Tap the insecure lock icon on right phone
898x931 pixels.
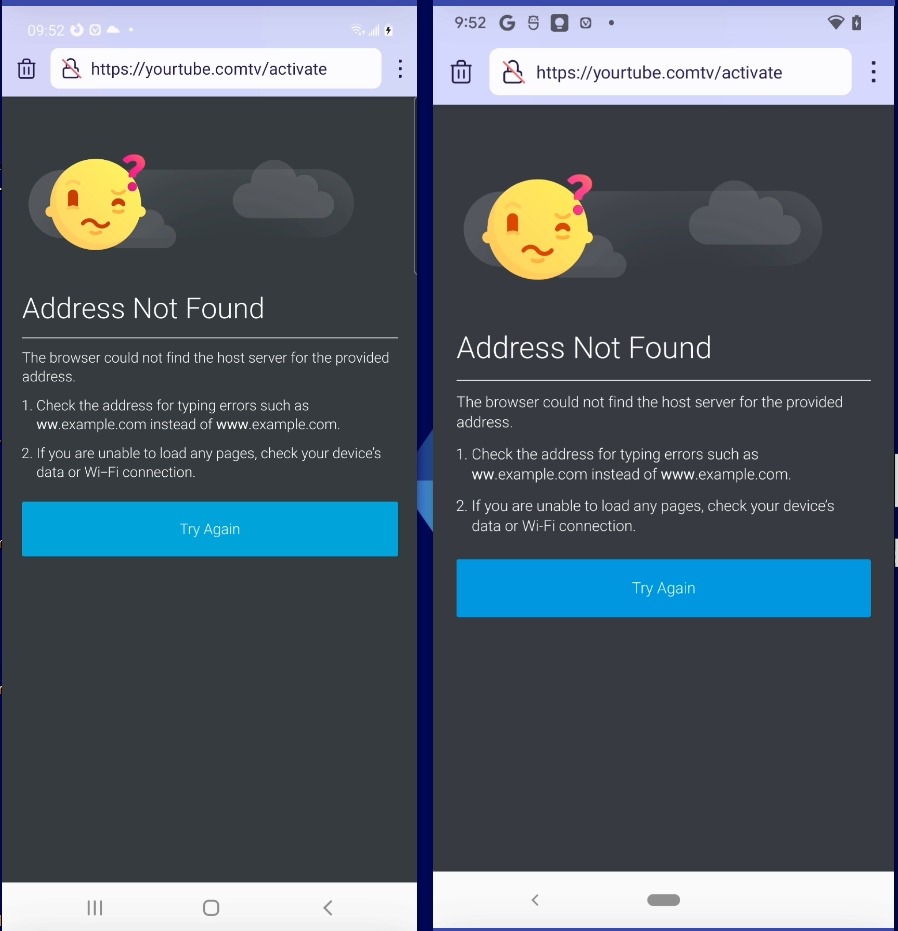[x=513, y=72]
